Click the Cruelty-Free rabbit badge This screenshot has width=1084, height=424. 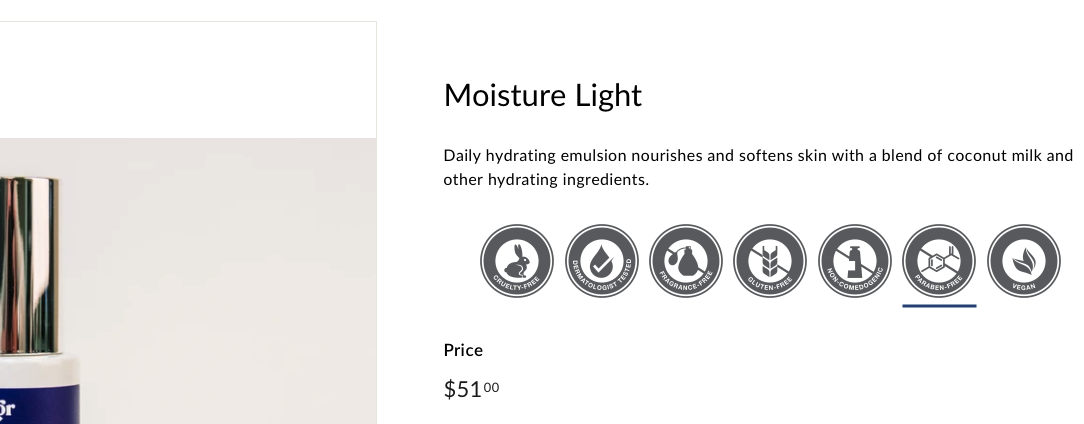click(516, 261)
